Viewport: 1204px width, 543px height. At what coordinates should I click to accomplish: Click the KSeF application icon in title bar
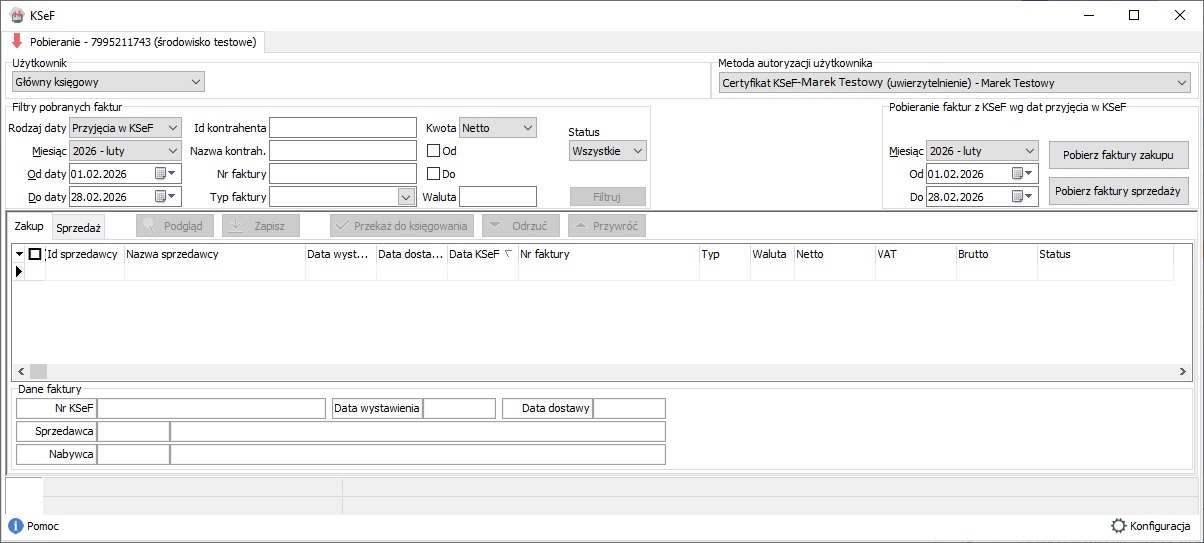click(x=16, y=15)
